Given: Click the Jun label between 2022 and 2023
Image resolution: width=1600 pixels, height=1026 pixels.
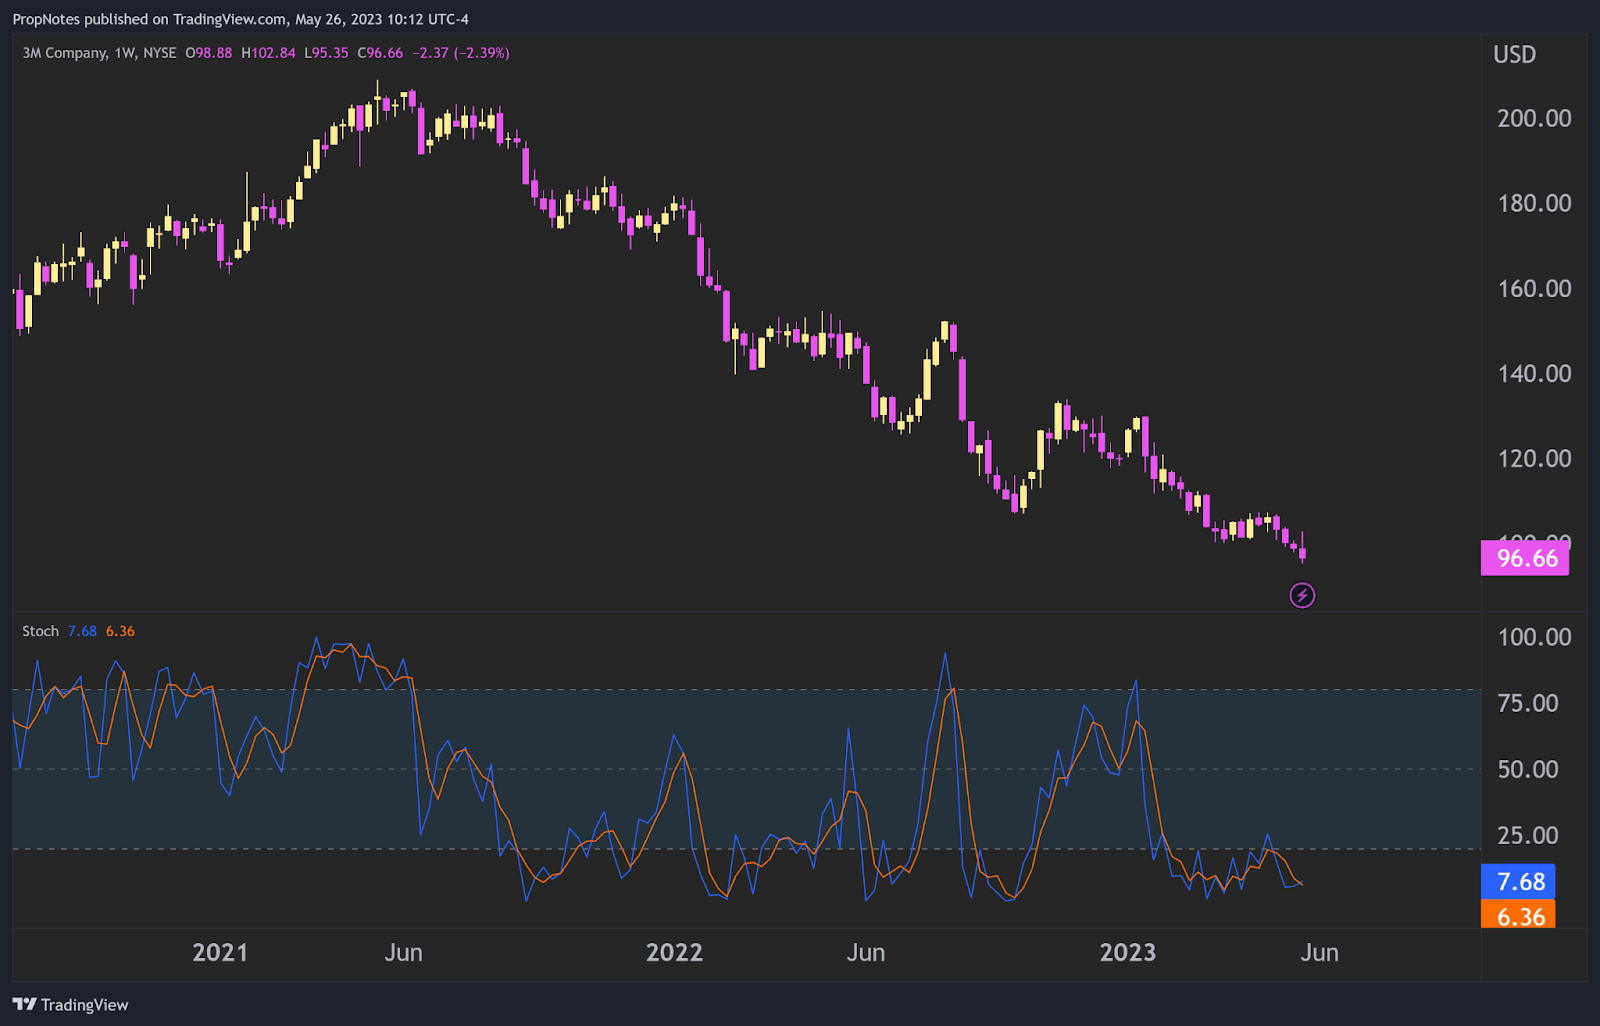Looking at the screenshot, I should point(866,952).
